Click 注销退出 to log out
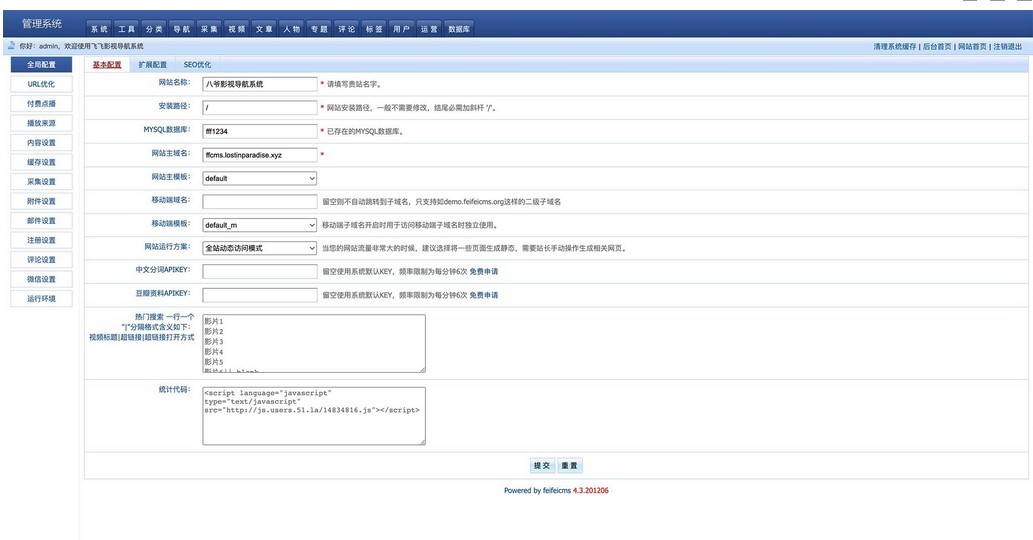The image size is (1033, 540). (x=1008, y=46)
